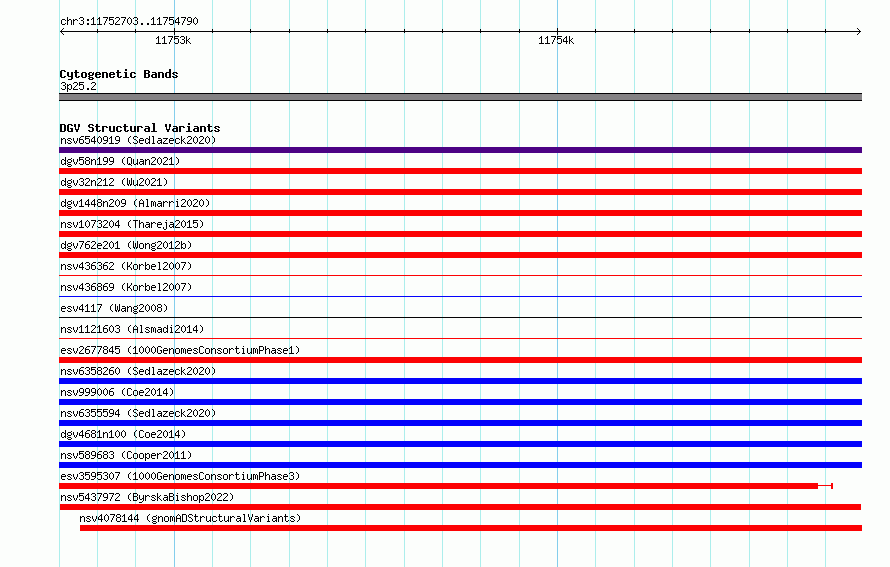890x567 pixels.
Task: Open nsv589683 (Cooper2011) label
Action: [x=126, y=455]
